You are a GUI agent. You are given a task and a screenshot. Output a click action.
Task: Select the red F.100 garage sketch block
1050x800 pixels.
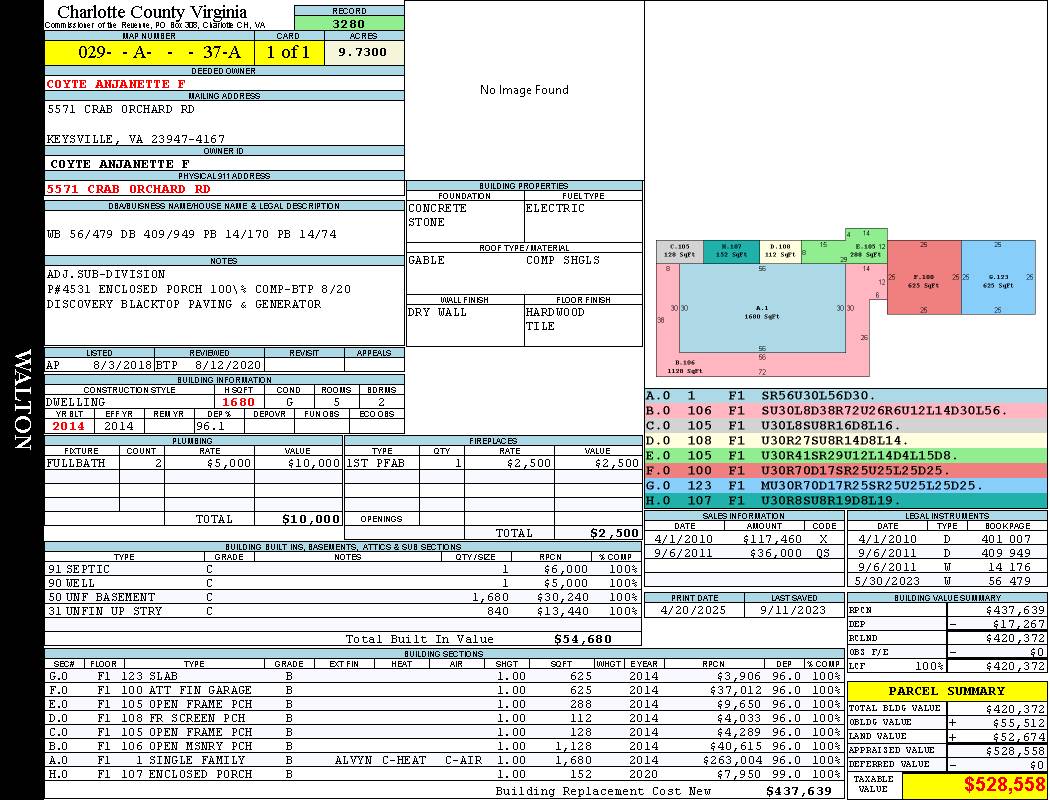924,277
